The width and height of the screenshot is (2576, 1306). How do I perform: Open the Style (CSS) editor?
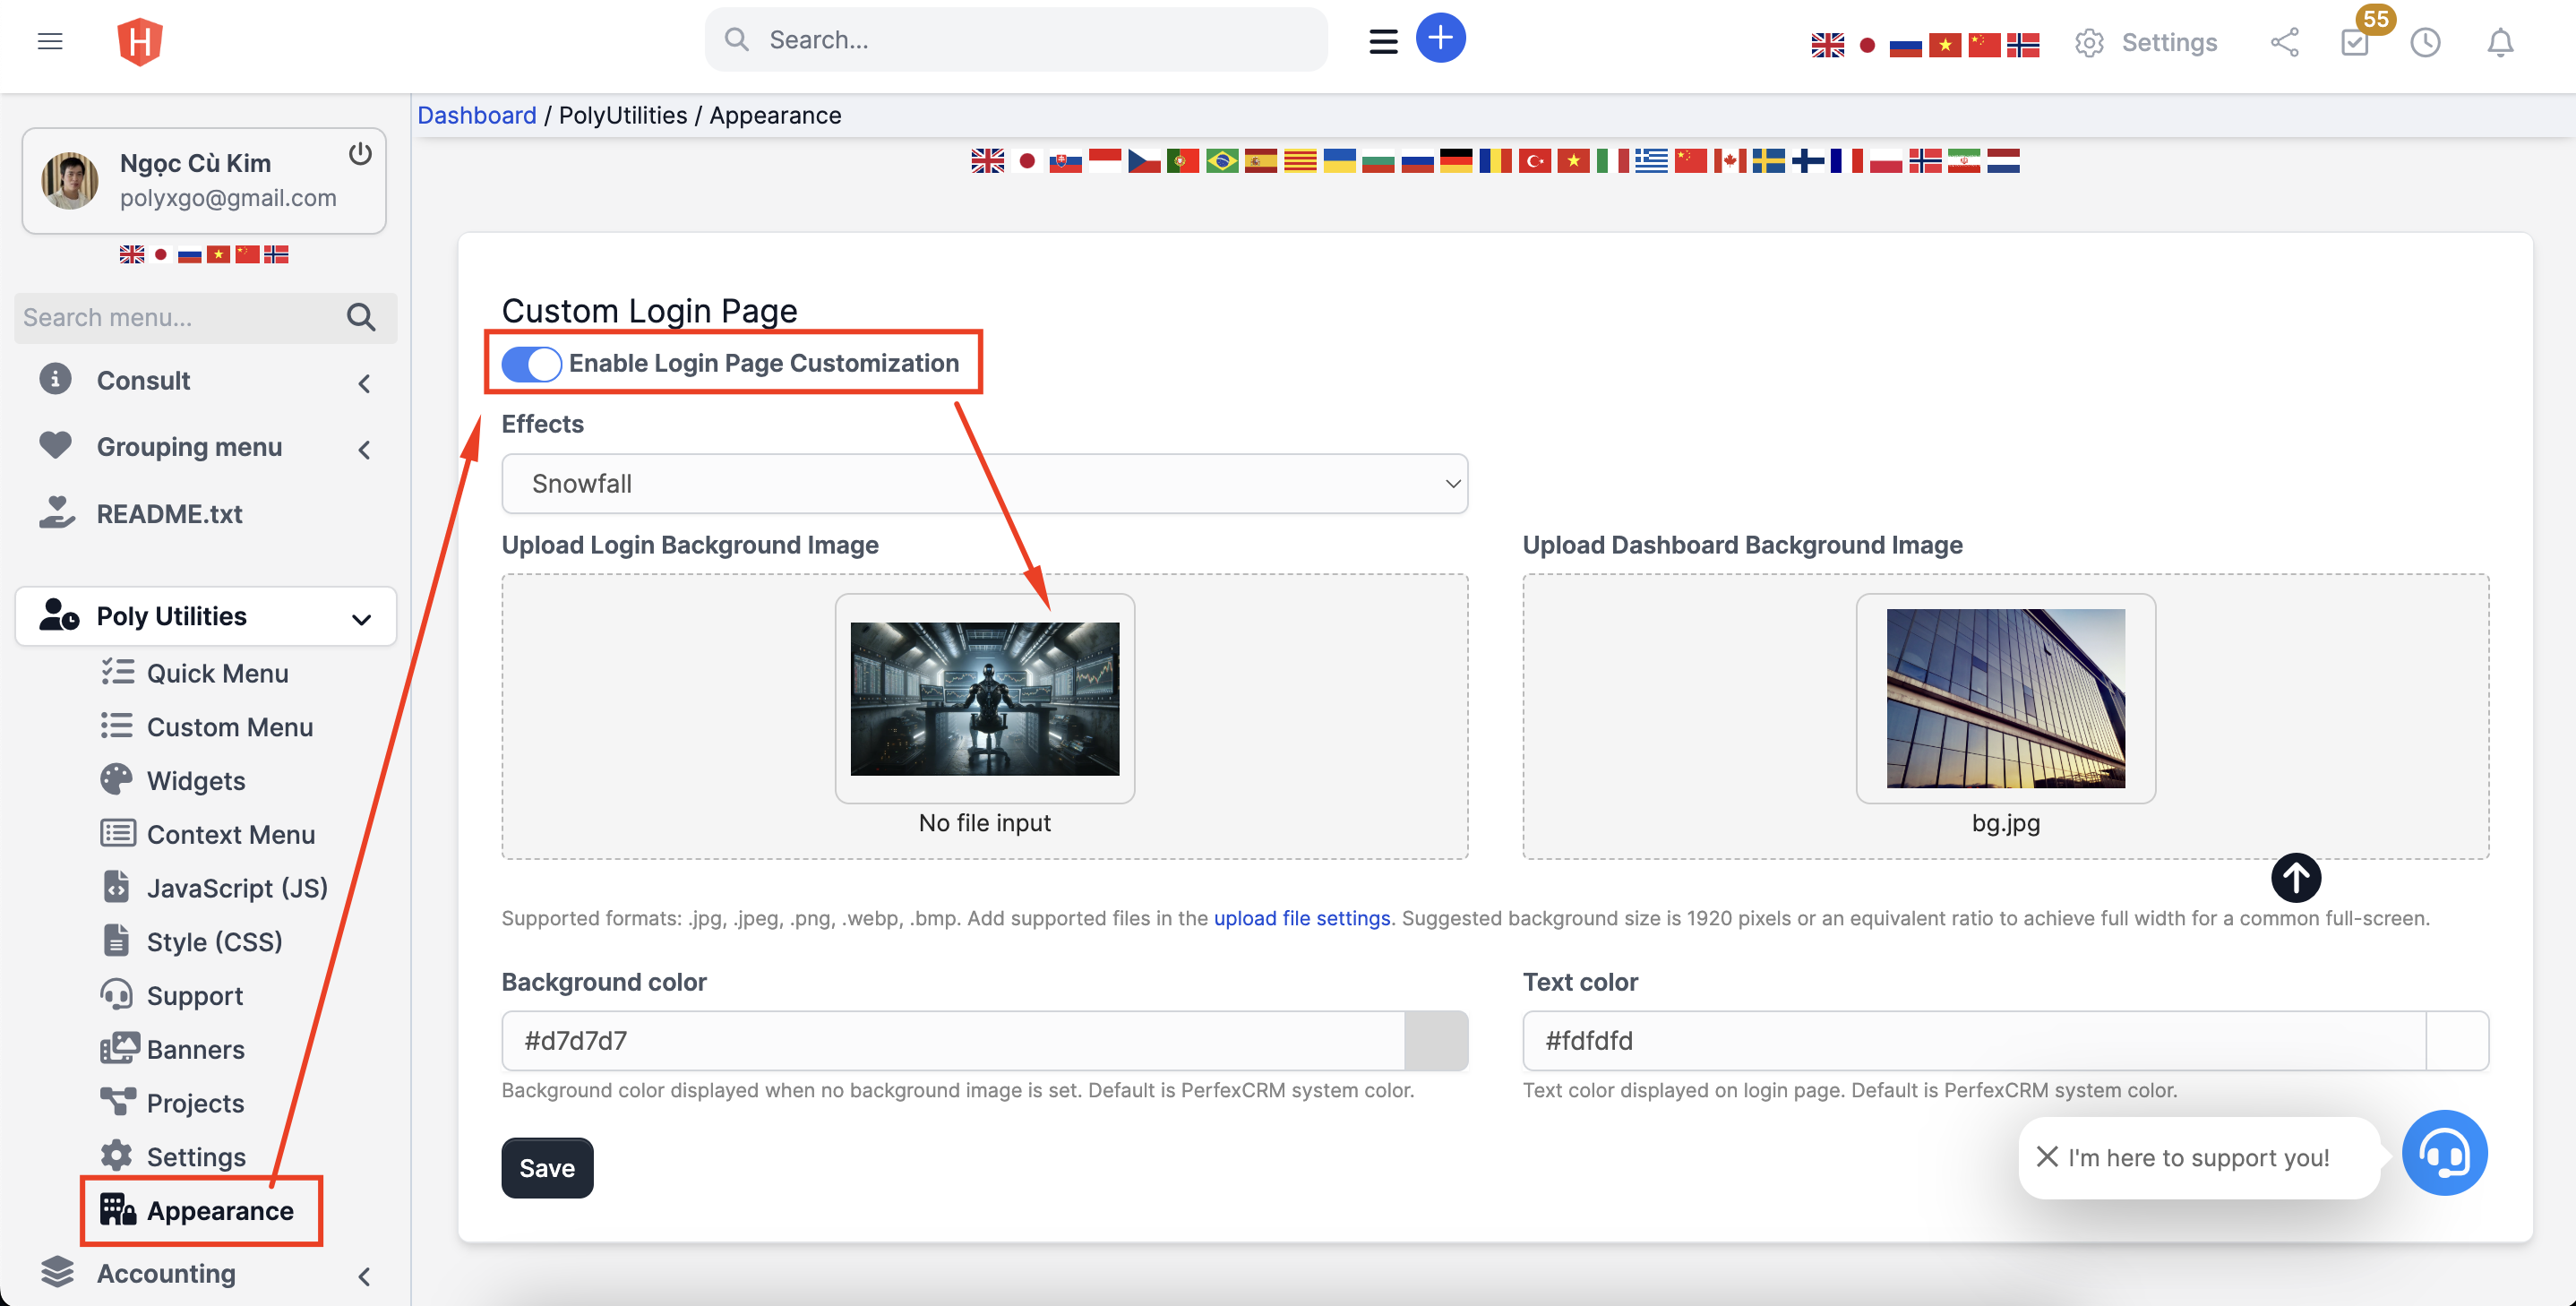click(x=213, y=941)
